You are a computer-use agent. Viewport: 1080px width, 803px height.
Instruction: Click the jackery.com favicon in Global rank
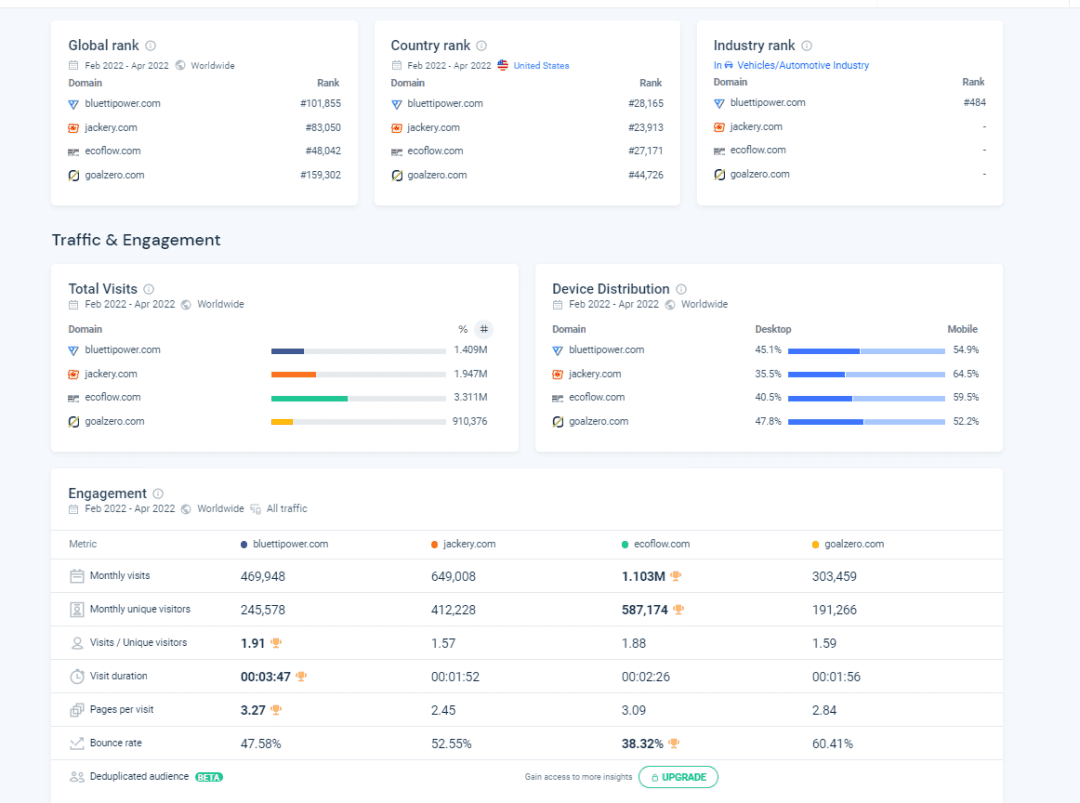73,128
